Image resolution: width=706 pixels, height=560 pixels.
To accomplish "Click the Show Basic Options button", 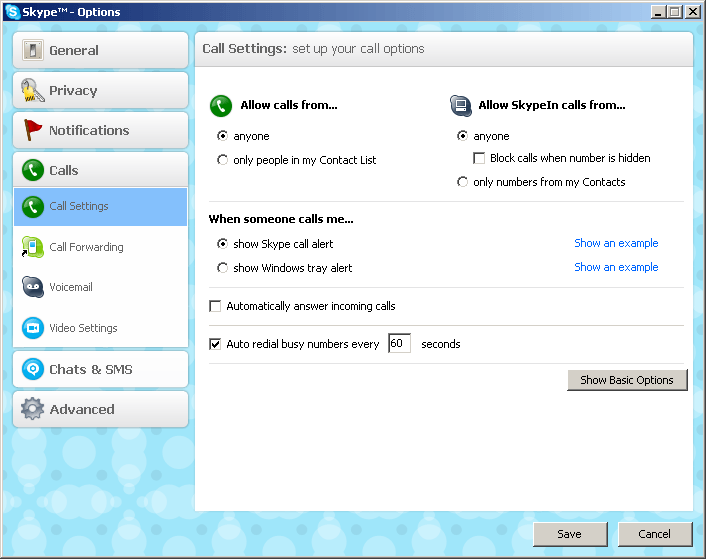I will pos(627,380).
